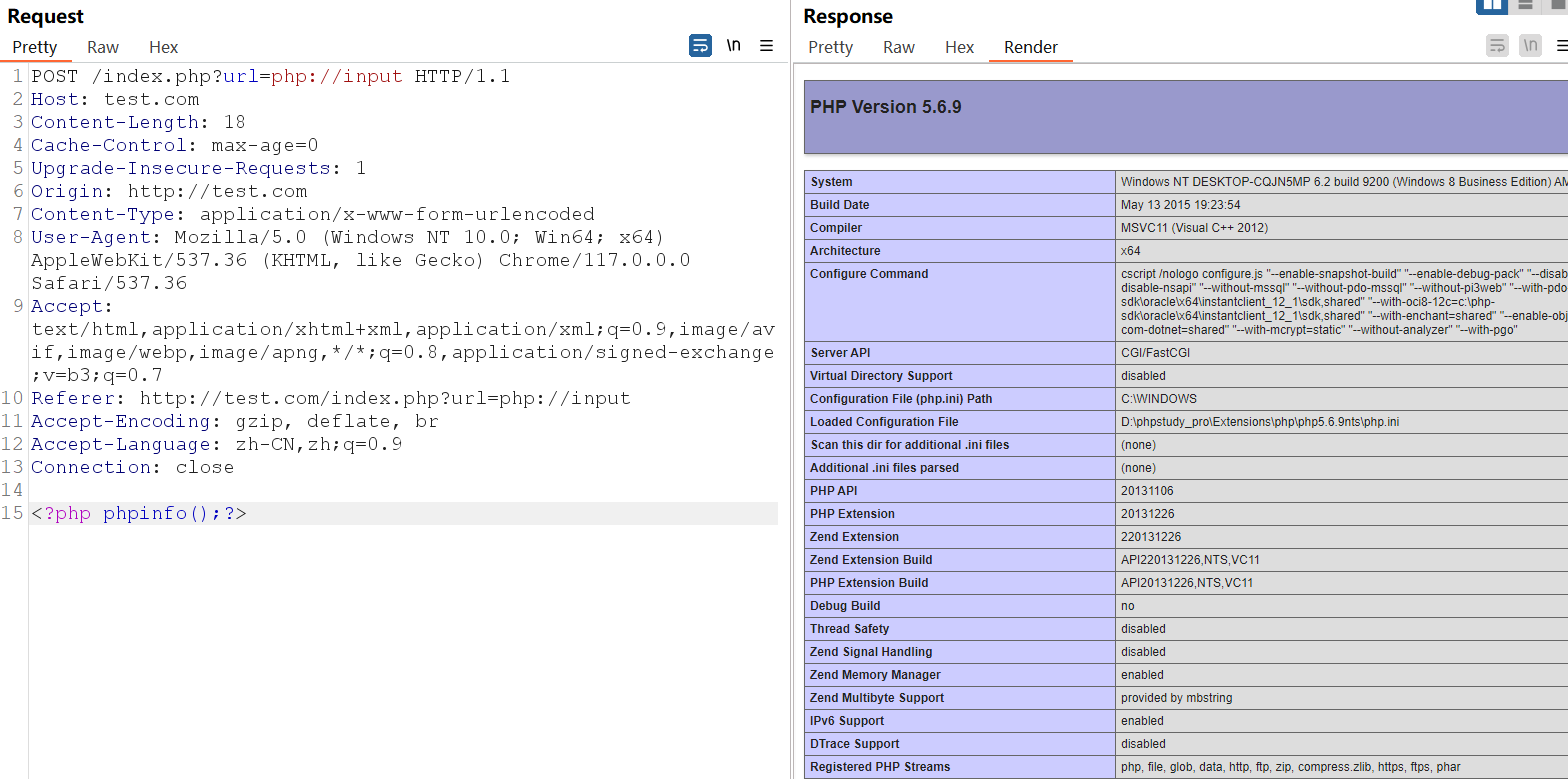Click the POST /index.php?url=php://input request line

coord(271,76)
